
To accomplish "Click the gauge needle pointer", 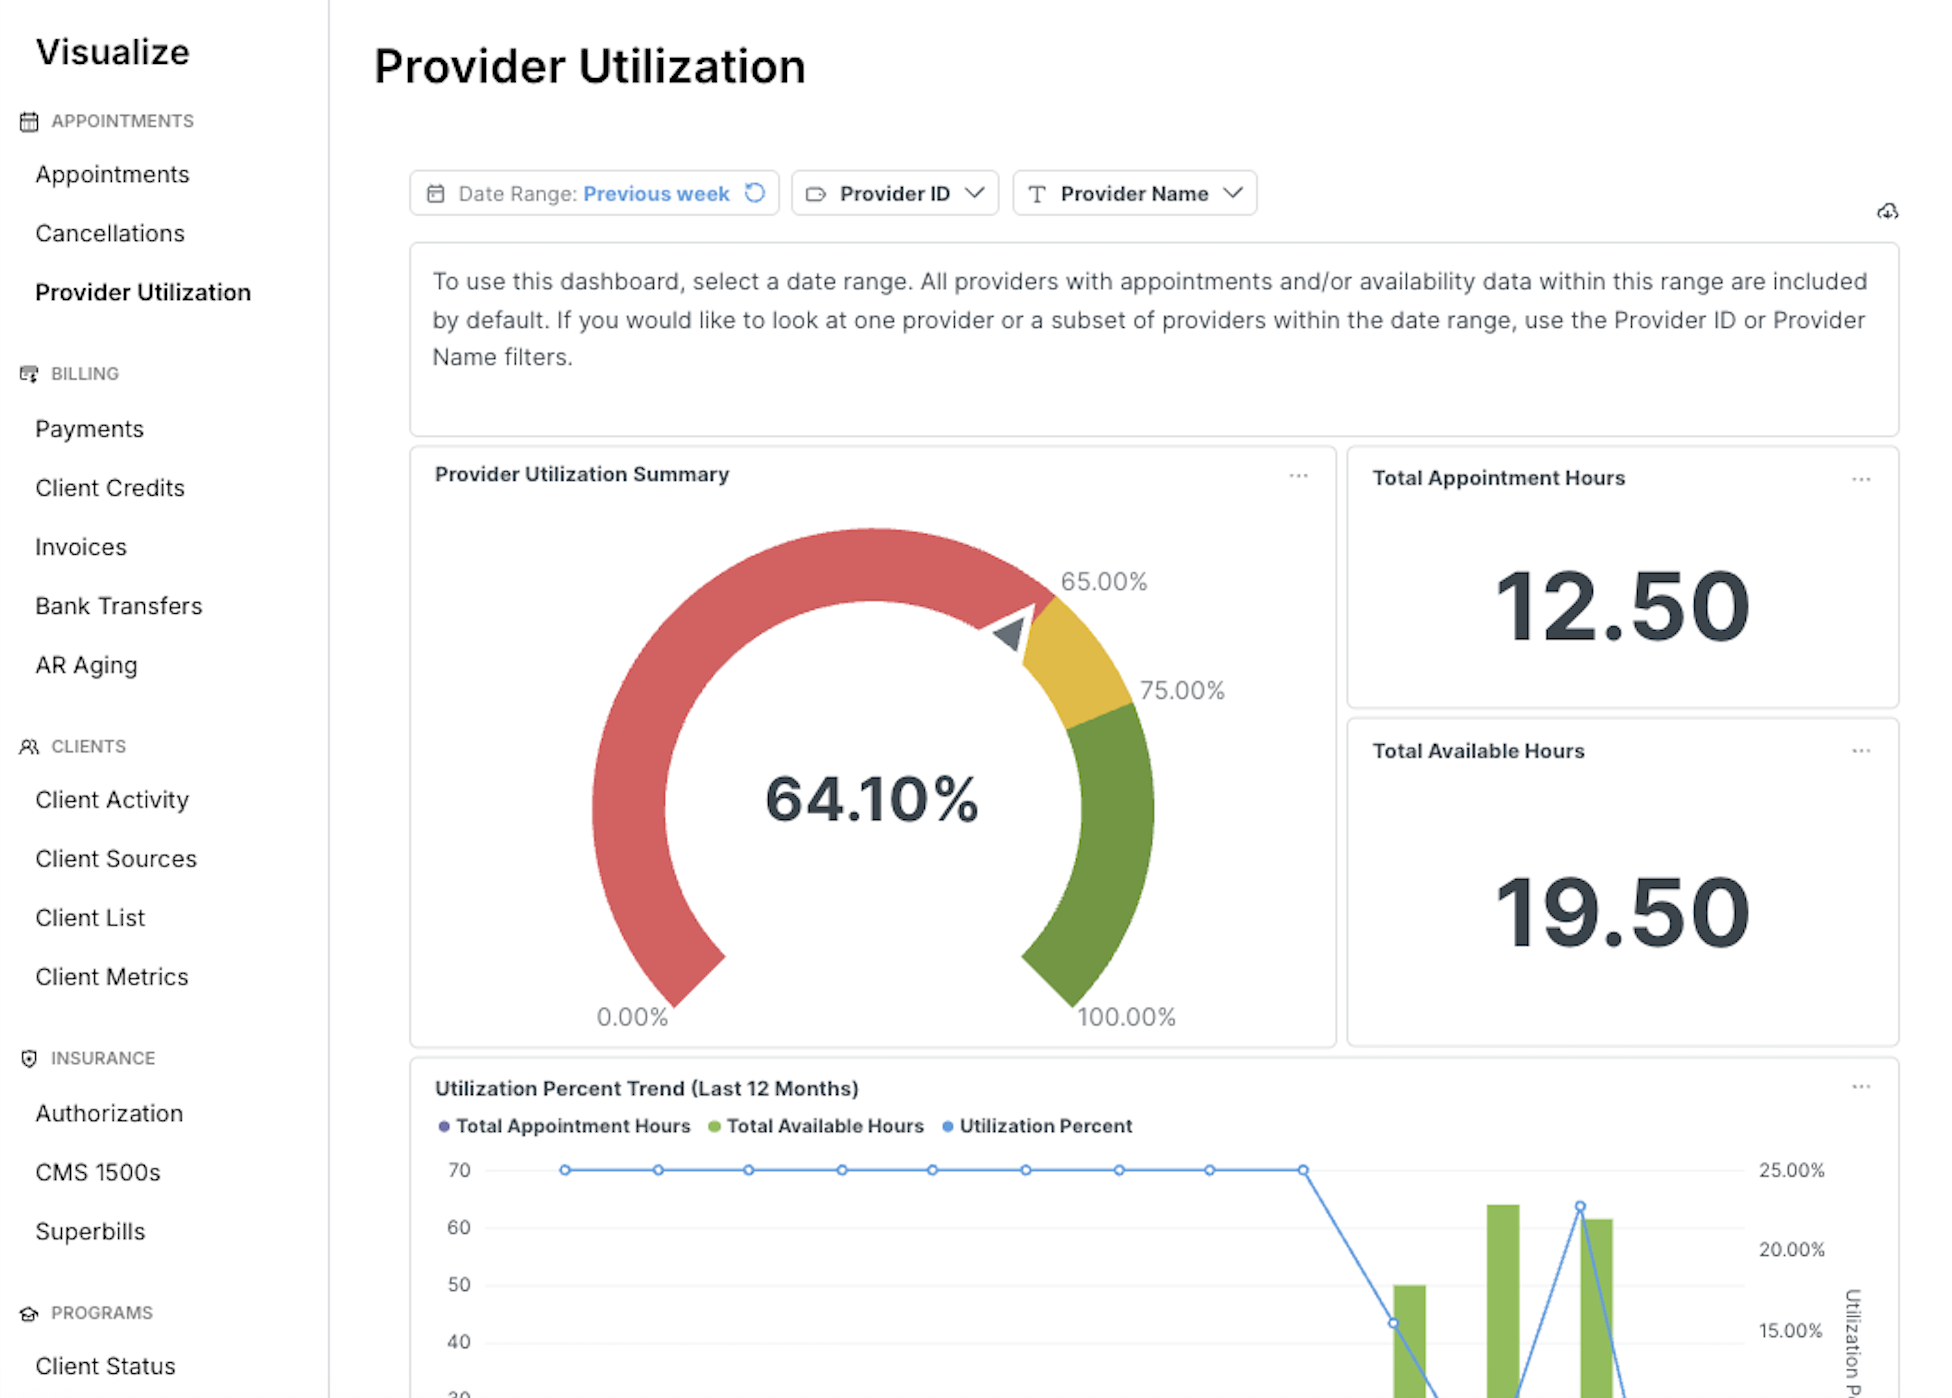I will [1011, 632].
